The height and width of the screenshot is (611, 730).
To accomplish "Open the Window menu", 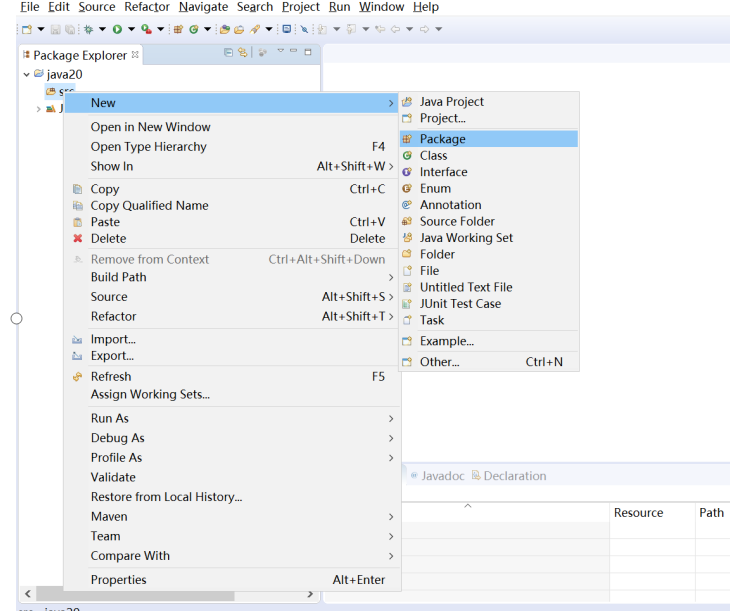I will [381, 7].
